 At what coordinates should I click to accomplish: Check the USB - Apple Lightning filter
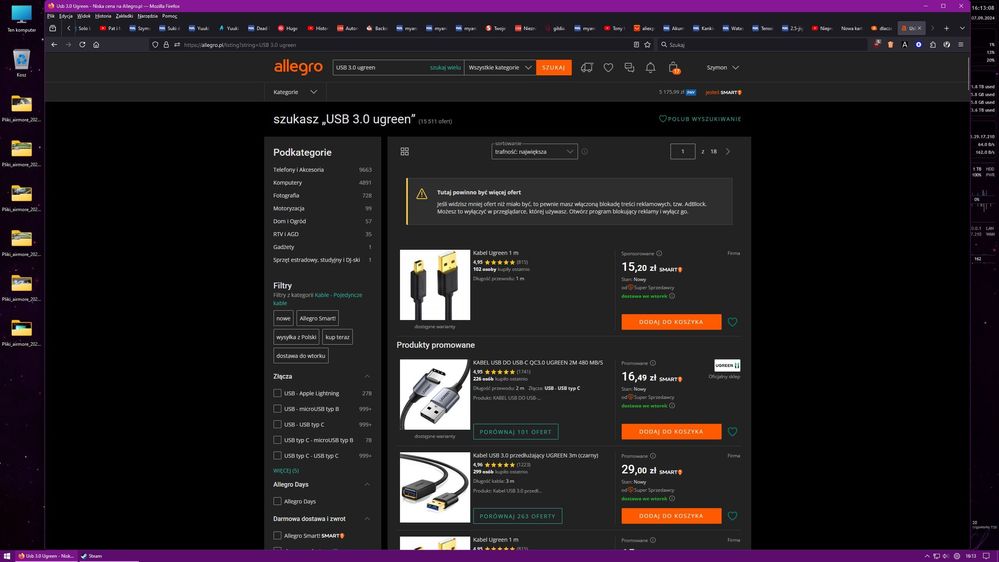(x=278, y=394)
